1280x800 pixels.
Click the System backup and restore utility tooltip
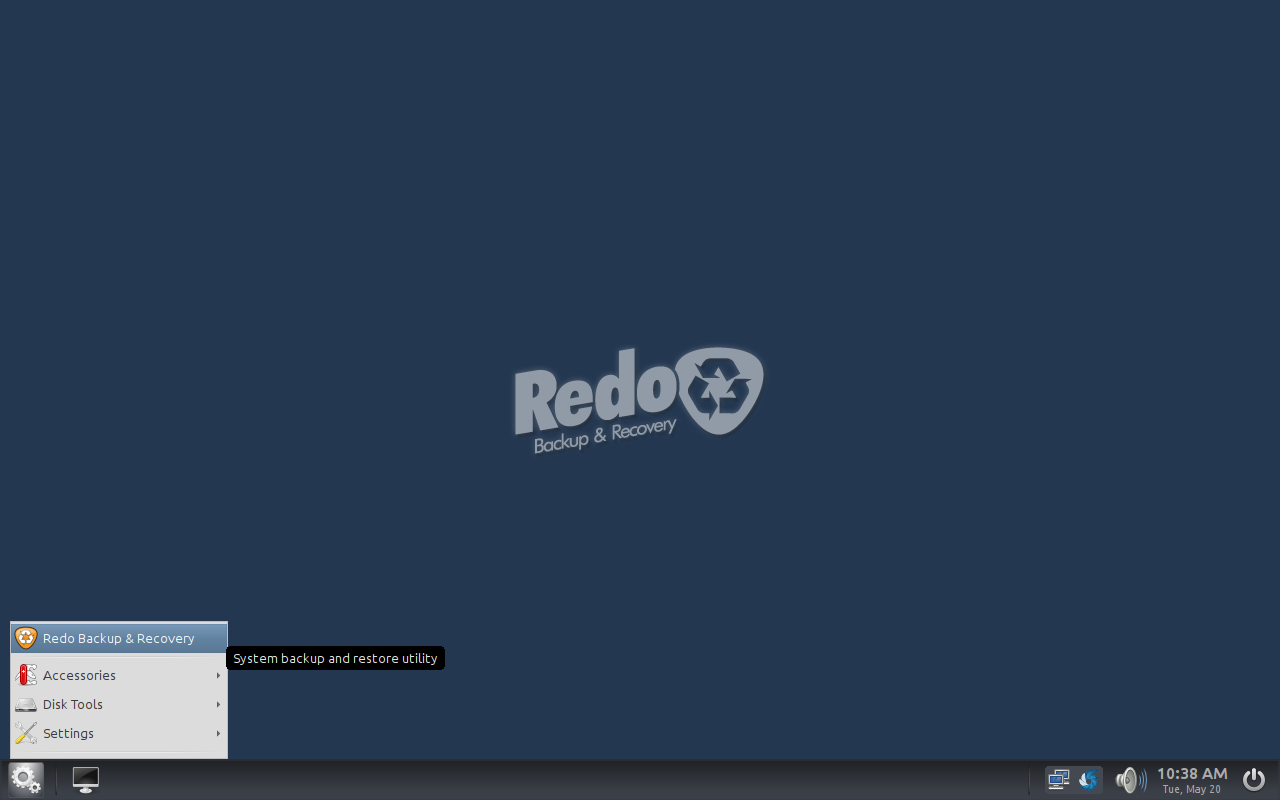pyautogui.click(x=335, y=658)
